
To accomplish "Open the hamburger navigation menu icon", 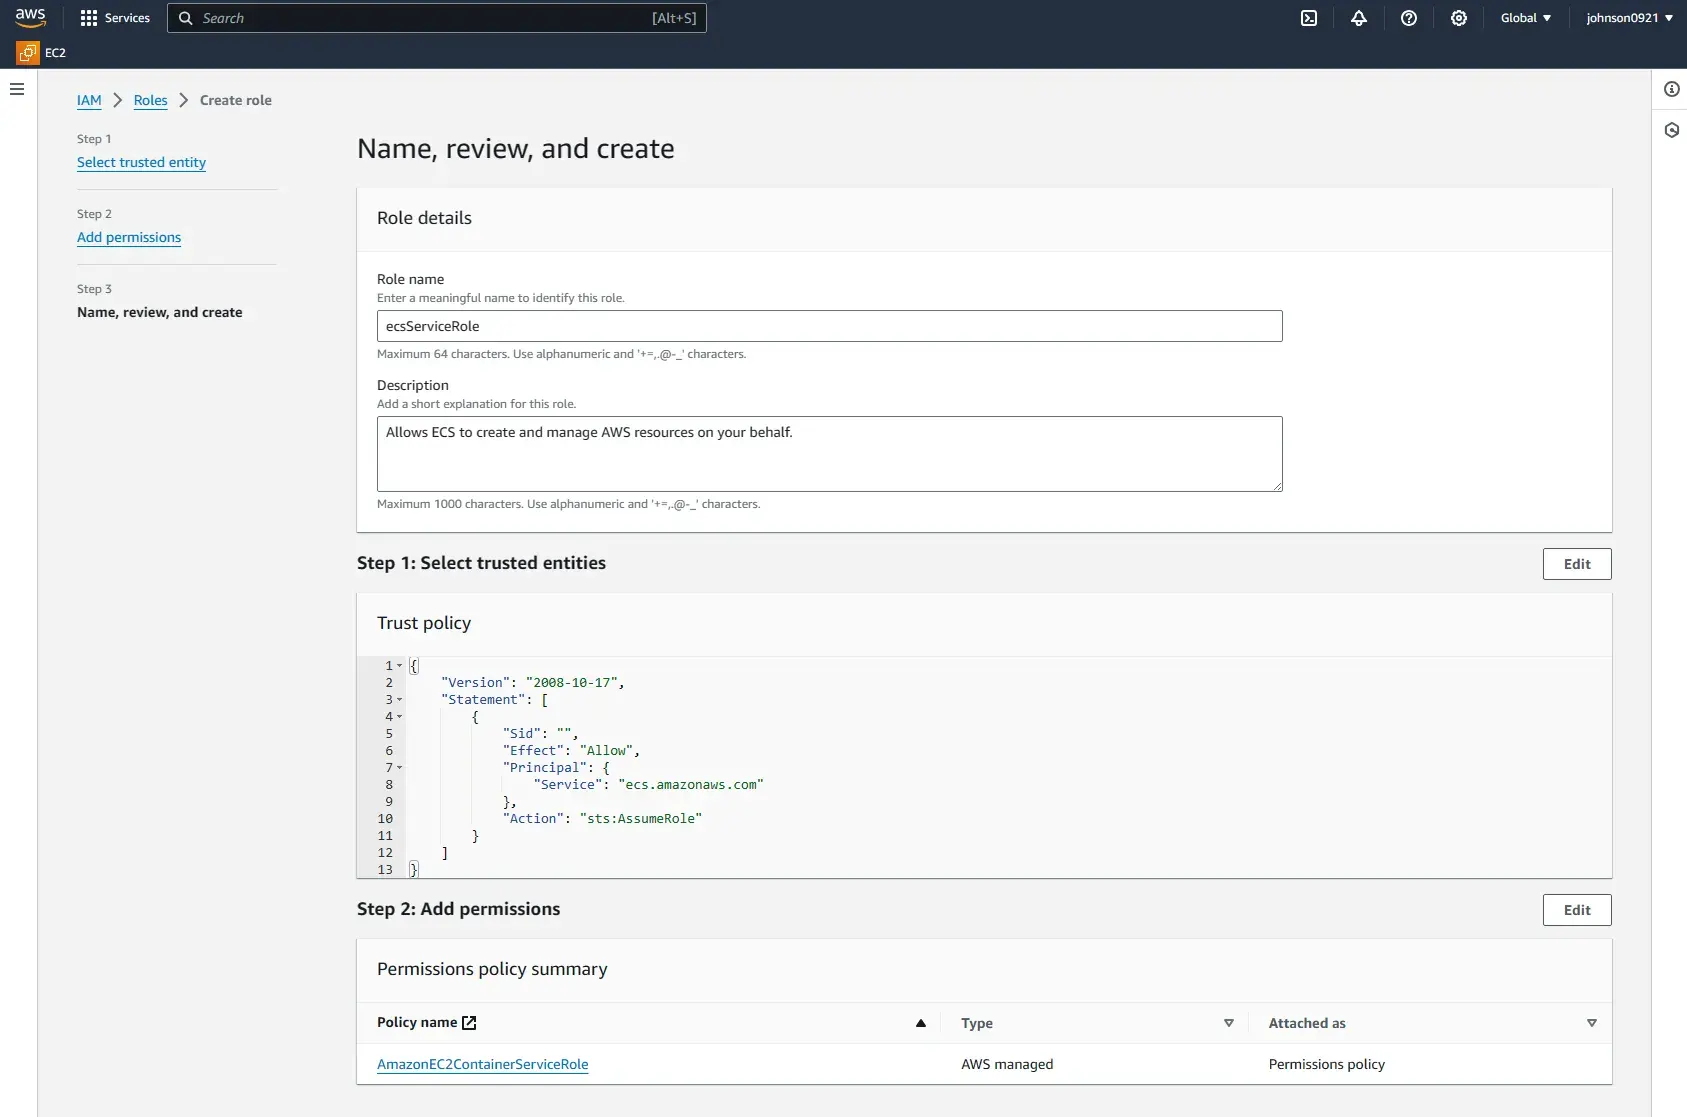I will (x=16, y=89).
